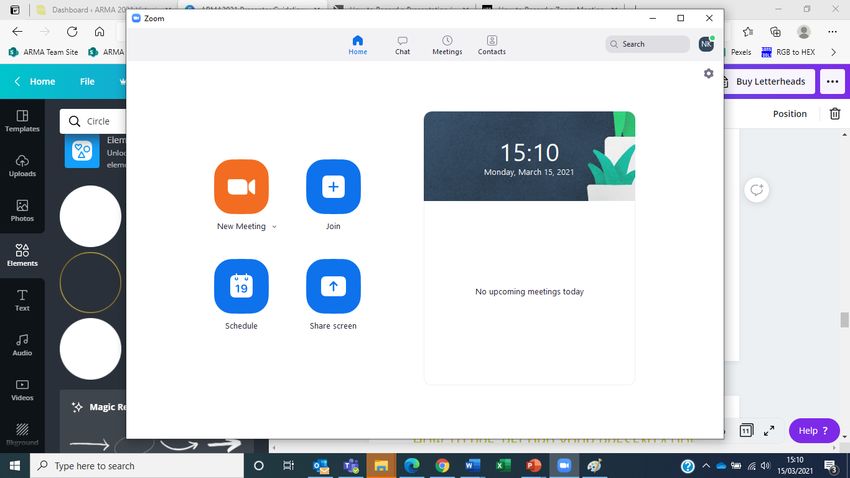850x478 pixels.
Task: Click the Share screen button
Action: point(333,286)
